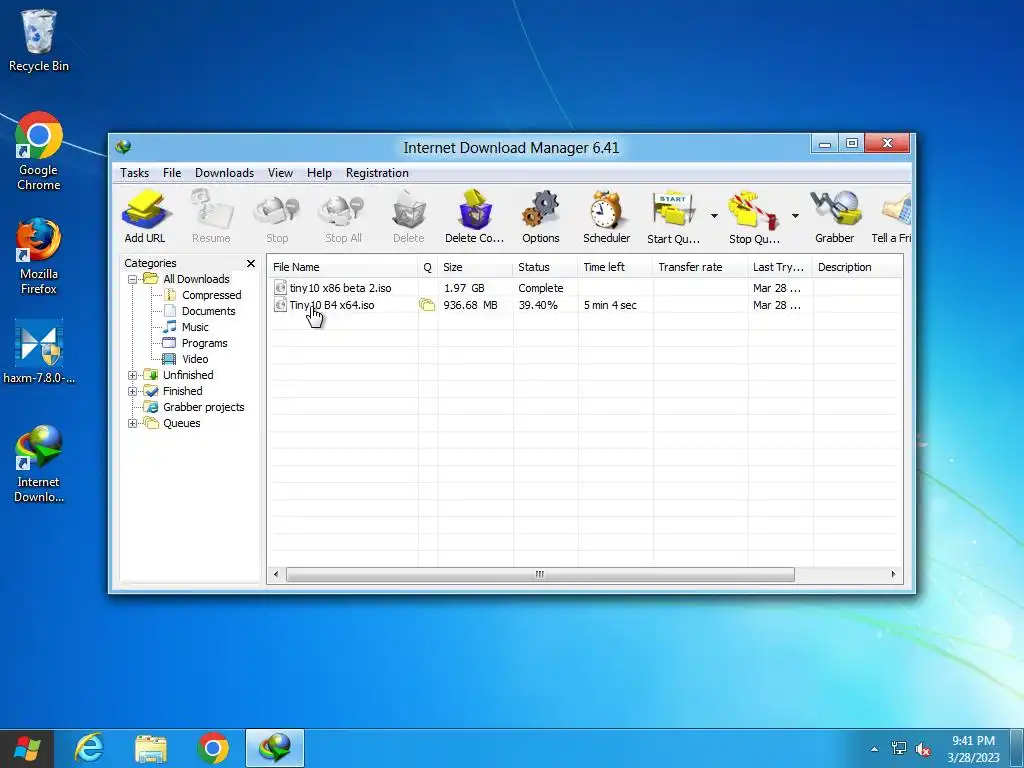
Task: Select the All Downloads category
Action: click(196, 280)
